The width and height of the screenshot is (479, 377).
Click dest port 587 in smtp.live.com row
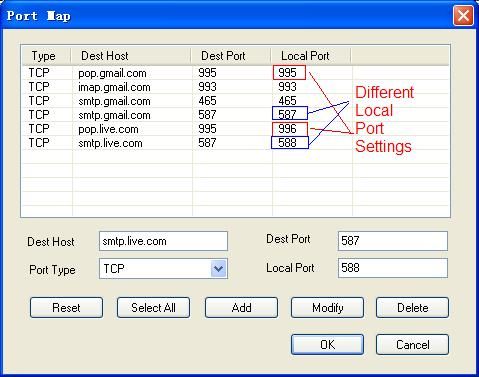[x=207, y=143]
